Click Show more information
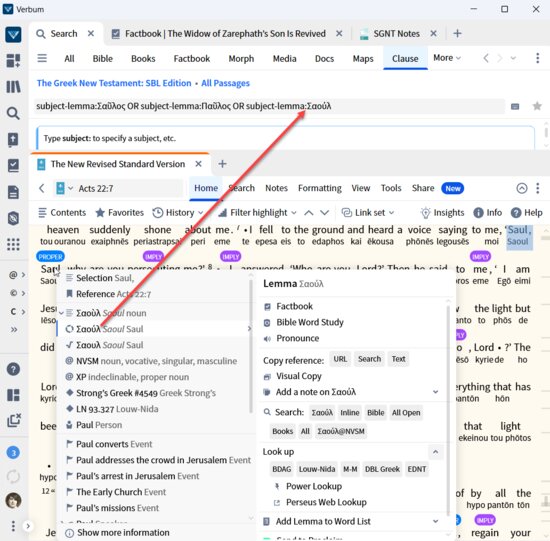This screenshot has width=550, height=541. click(123, 533)
